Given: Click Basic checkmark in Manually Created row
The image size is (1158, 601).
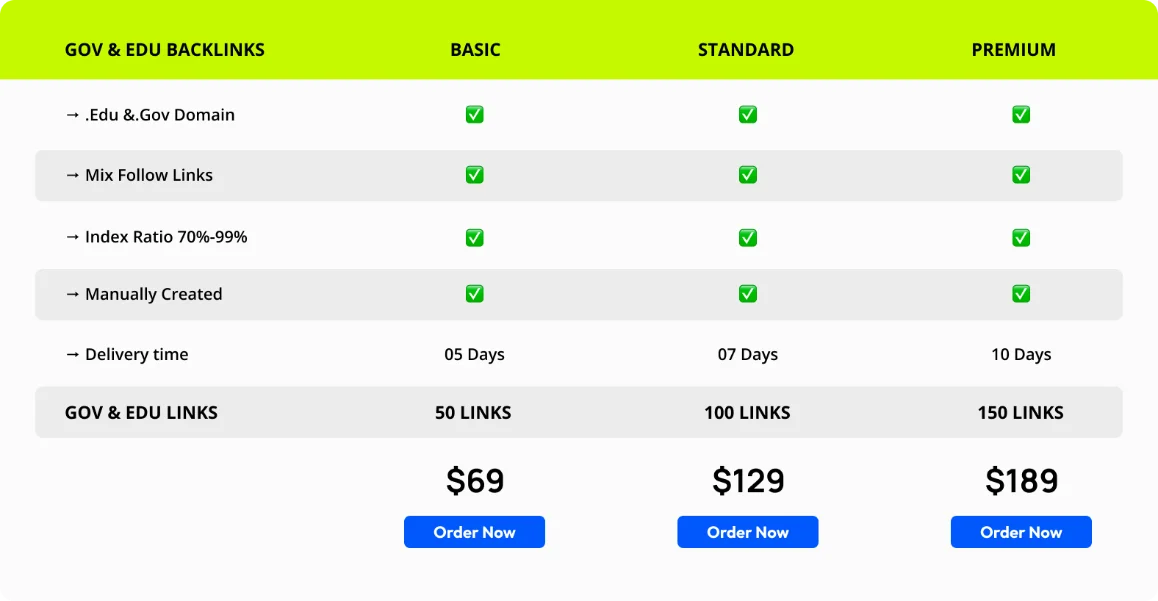Looking at the screenshot, I should (474, 294).
